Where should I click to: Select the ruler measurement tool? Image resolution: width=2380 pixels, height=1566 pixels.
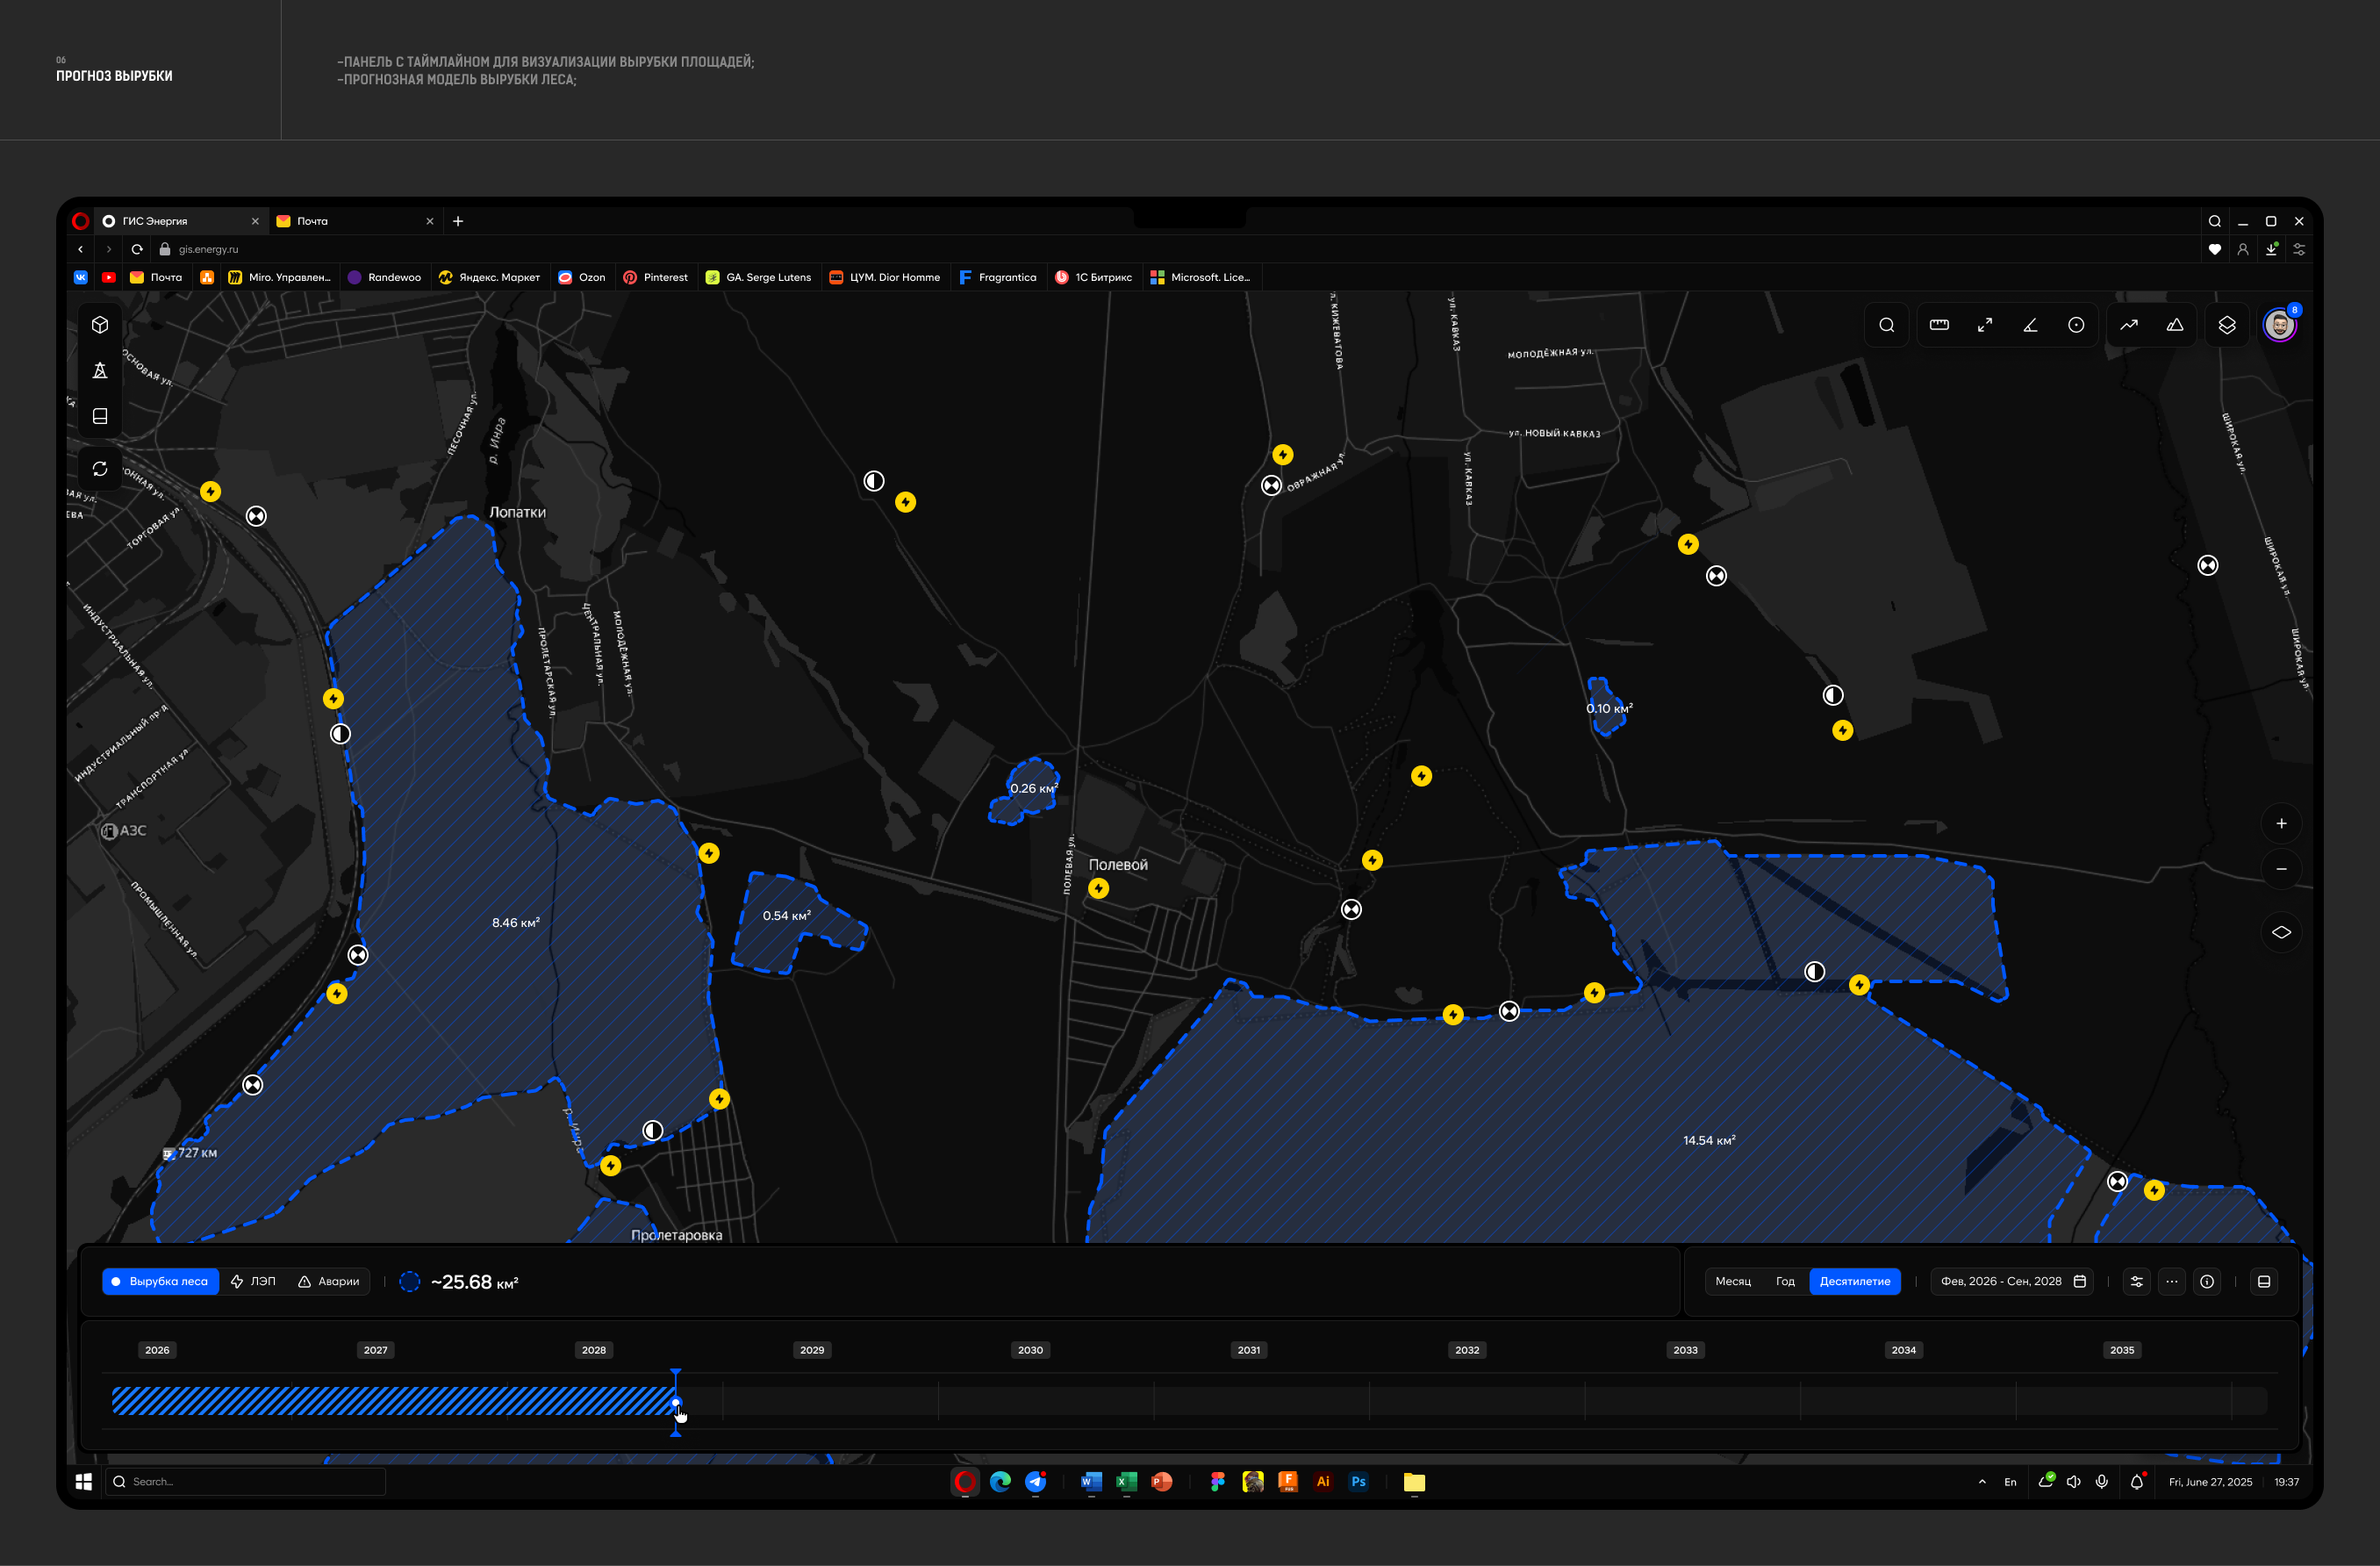click(1939, 325)
